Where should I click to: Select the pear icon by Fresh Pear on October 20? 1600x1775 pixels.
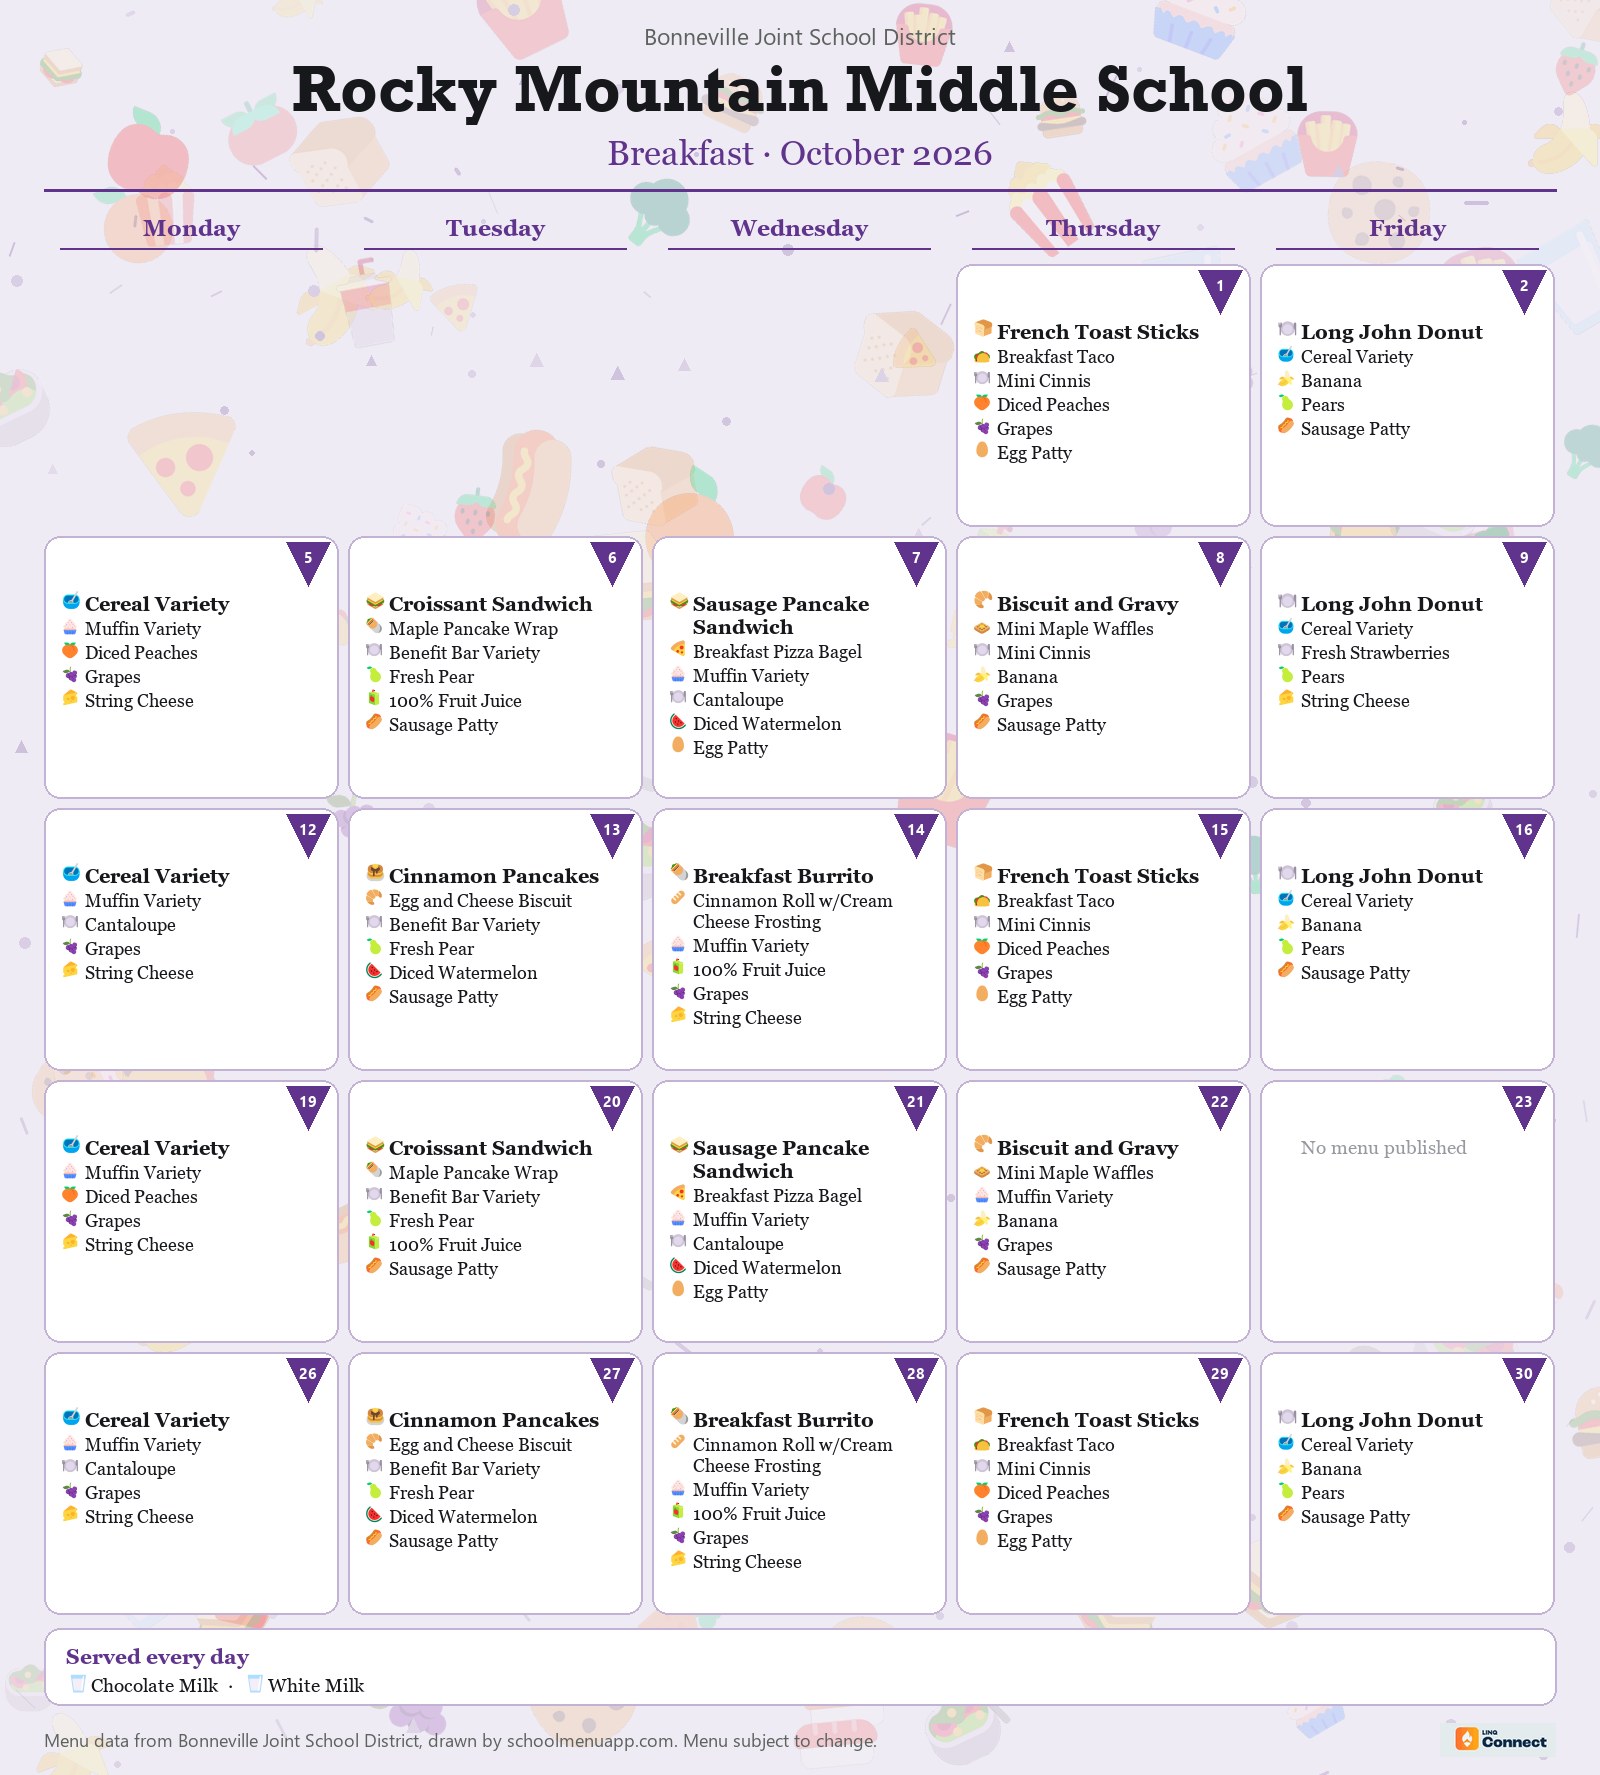click(374, 1220)
